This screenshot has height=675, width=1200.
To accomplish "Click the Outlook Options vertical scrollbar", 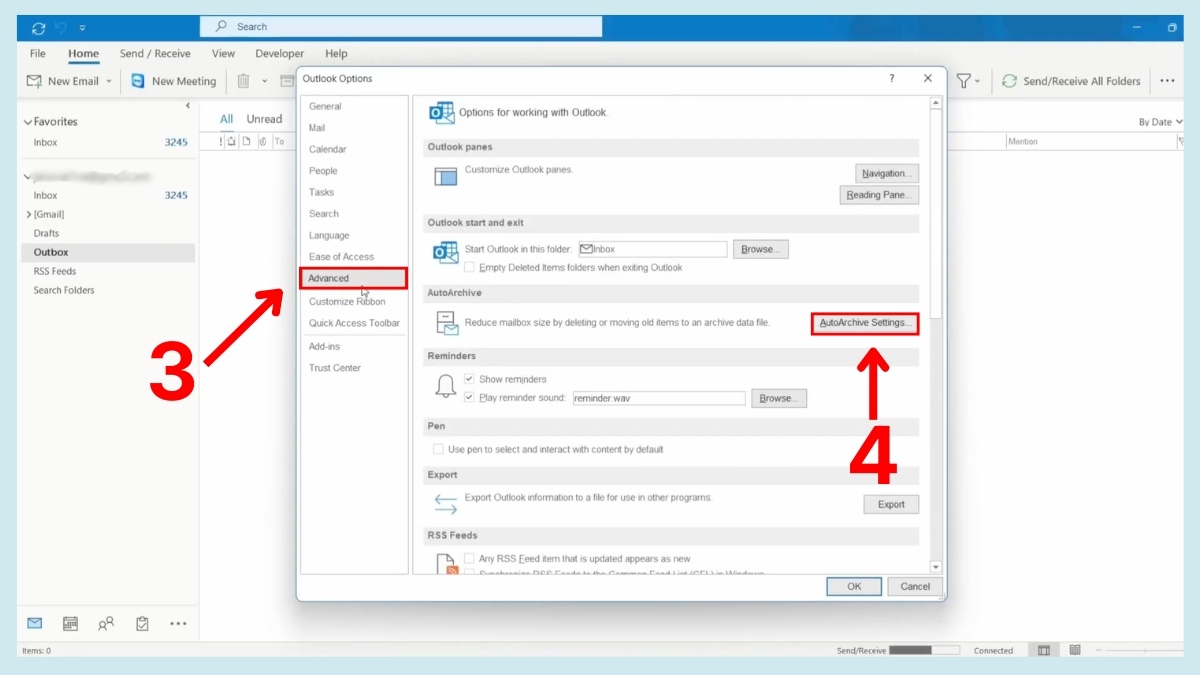I will [936, 334].
